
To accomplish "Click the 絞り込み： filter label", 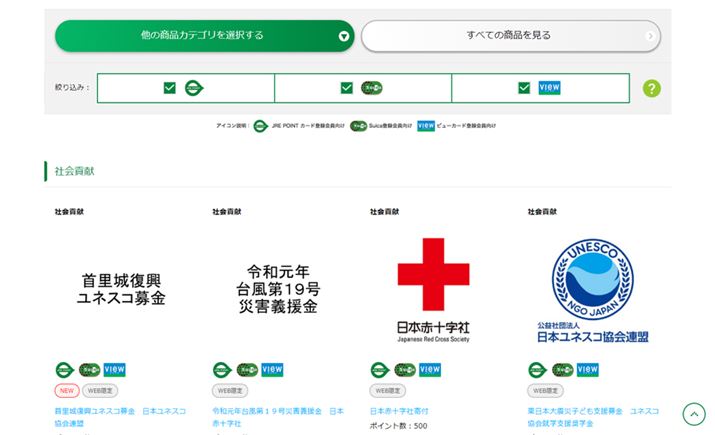I will coord(72,88).
